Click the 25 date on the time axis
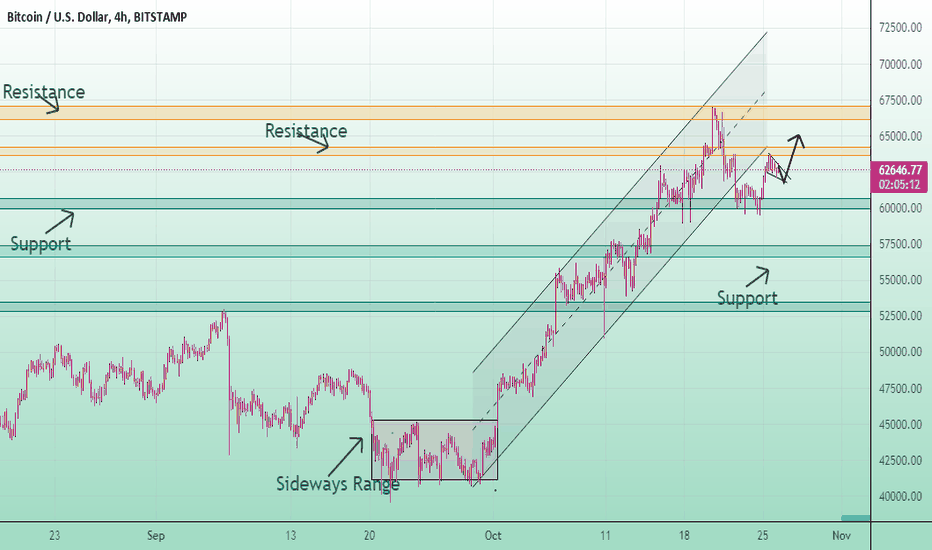The height and width of the screenshot is (550, 932). tap(763, 536)
